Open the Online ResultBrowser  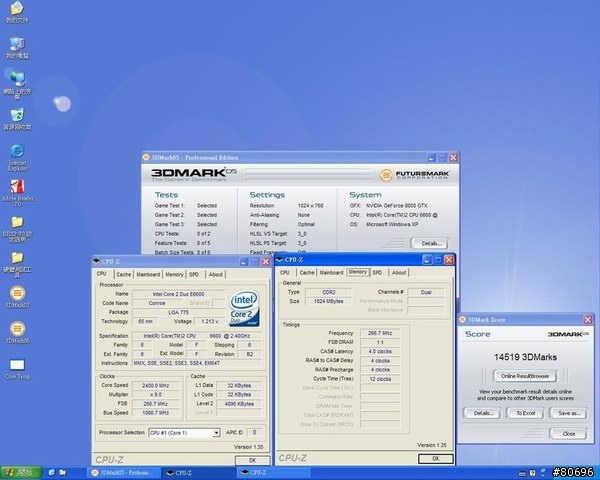(525, 376)
